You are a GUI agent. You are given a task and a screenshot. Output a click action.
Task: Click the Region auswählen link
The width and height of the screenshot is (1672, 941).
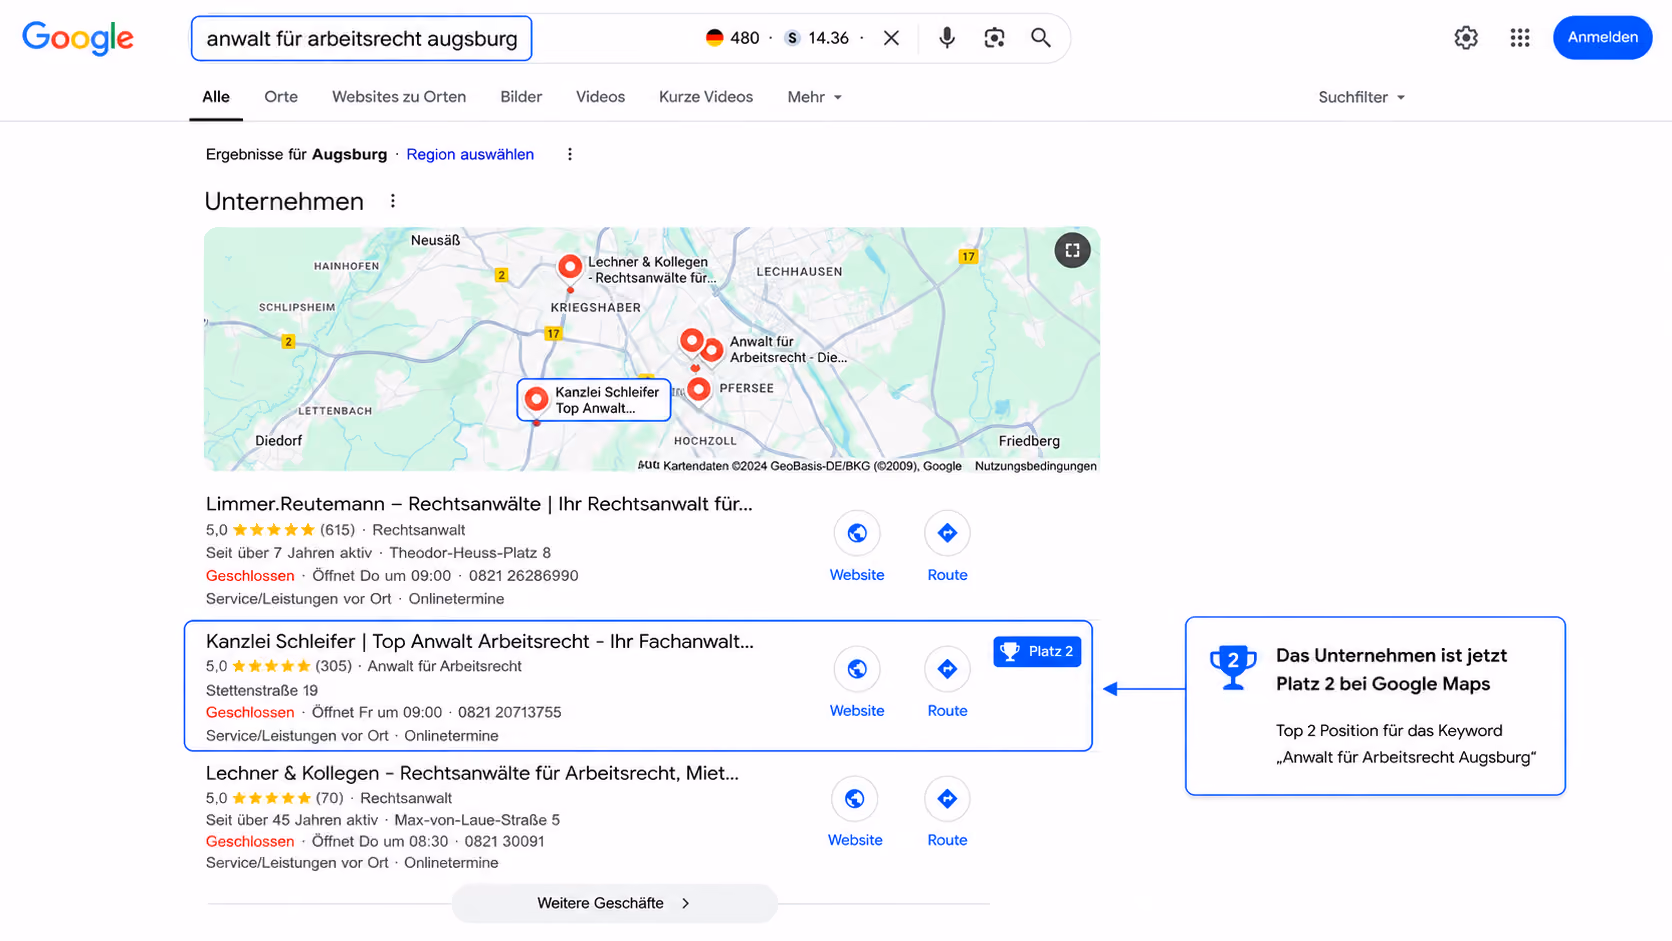[470, 154]
